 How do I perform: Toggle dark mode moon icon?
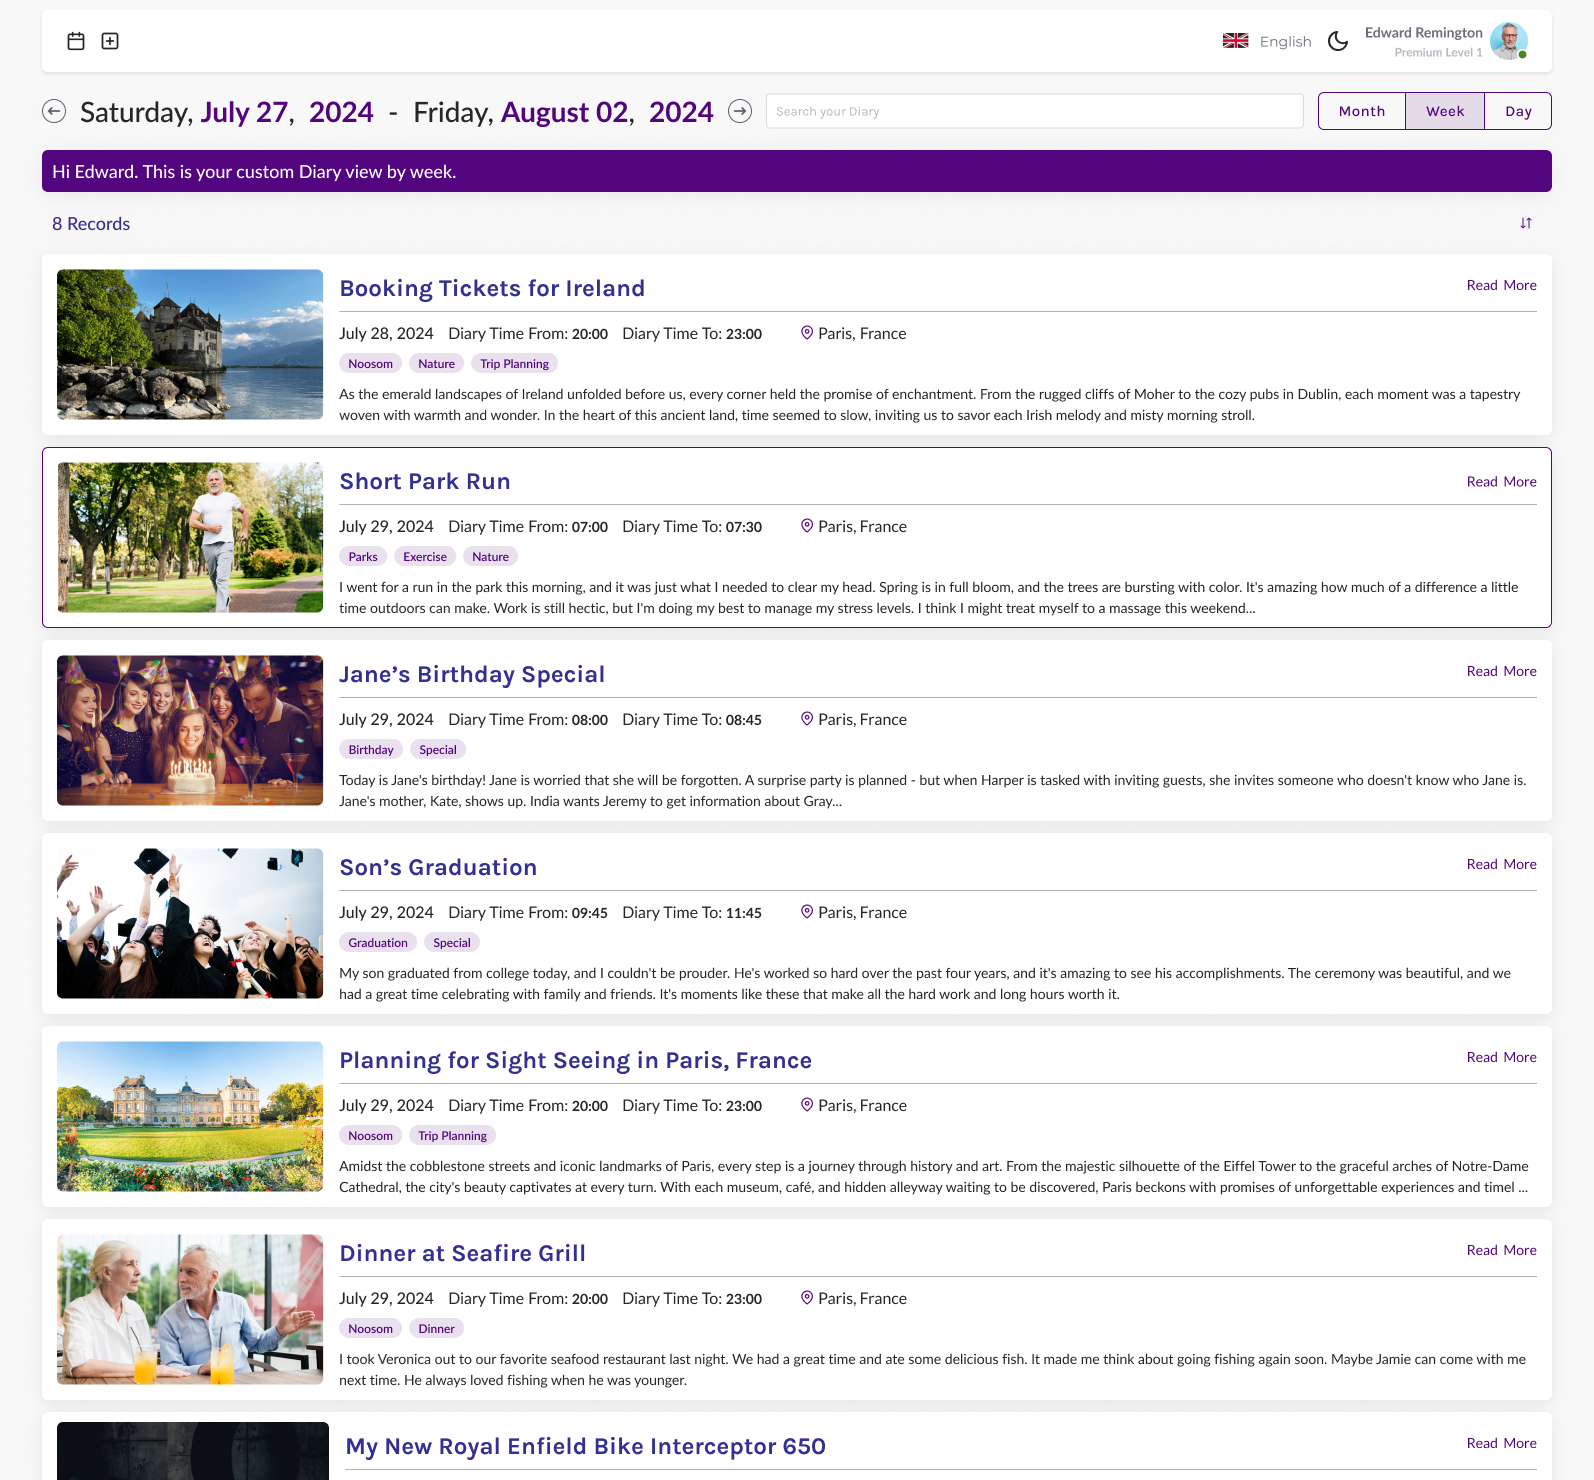tap(1337, 41)
